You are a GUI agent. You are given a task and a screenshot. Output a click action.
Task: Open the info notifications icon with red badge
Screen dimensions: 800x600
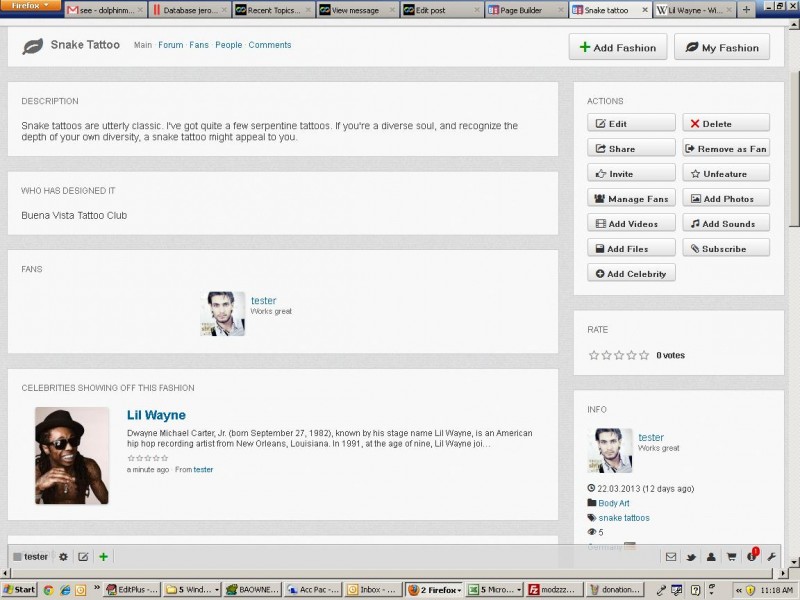pyautogui.click(x=752, y=555)
